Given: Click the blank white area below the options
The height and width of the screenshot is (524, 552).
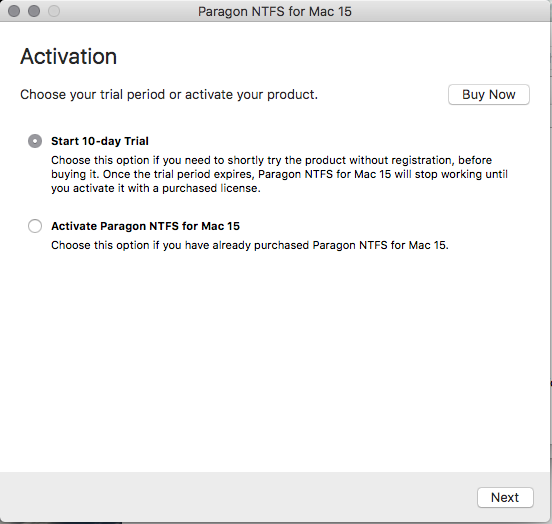Looking at the screenshot, I should pos(275,359).
